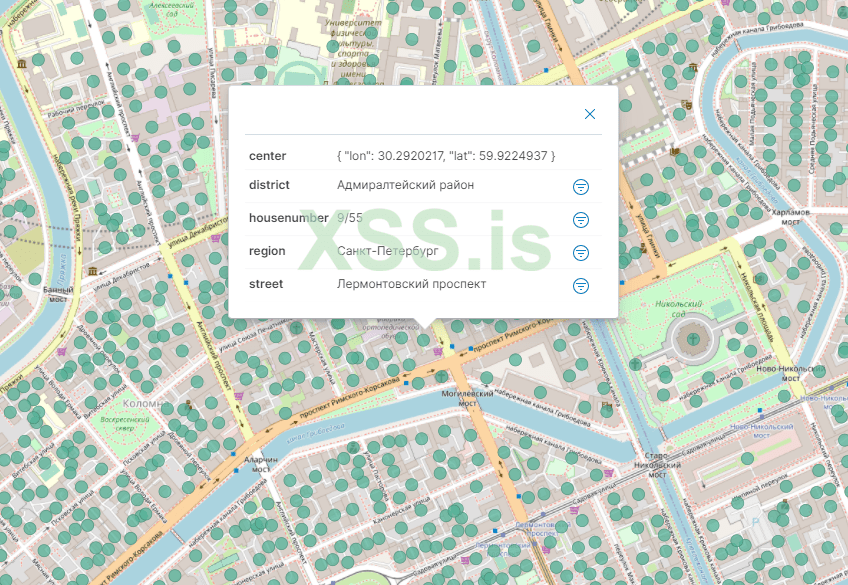
Task: Click the shop cart near Старо-Никольский мост
Action: (x=609, y=473)
